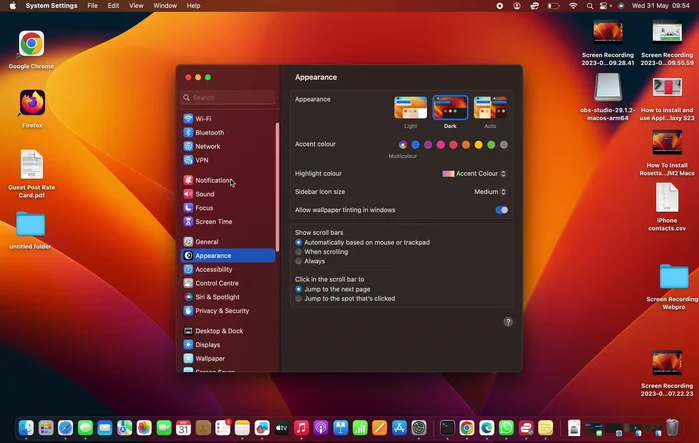The image size is (699, 443).
Task: Open the Sidebar icon size dropdown
Action: click(x=490, y=192)
